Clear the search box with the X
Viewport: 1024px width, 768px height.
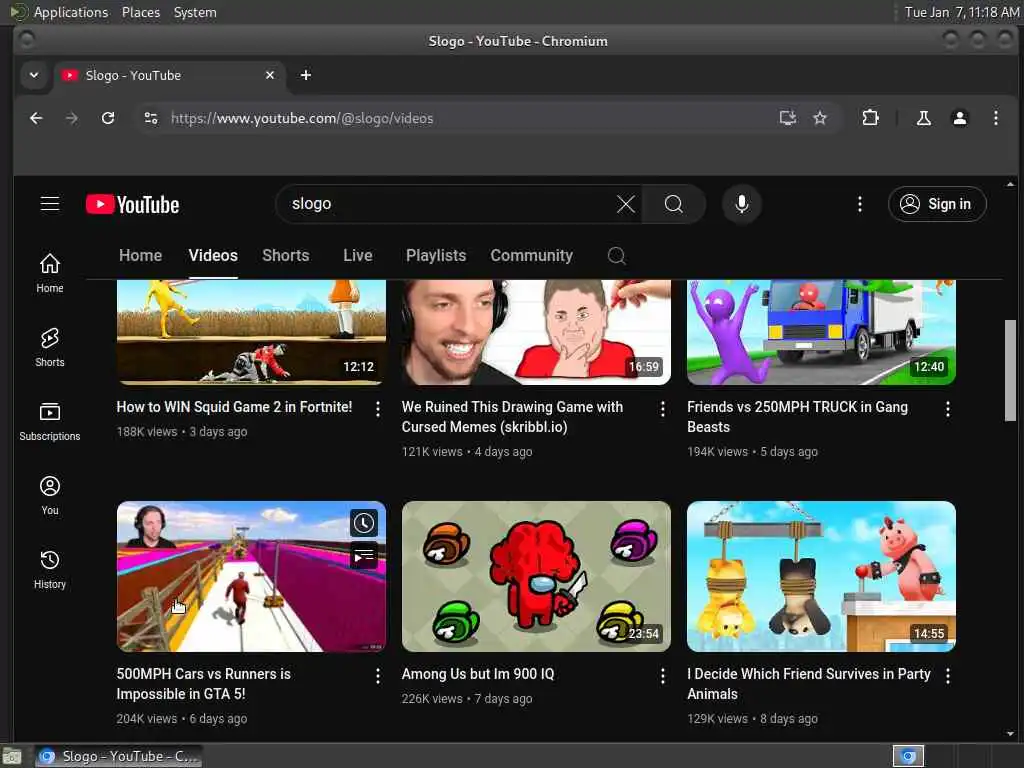[626, 204]
